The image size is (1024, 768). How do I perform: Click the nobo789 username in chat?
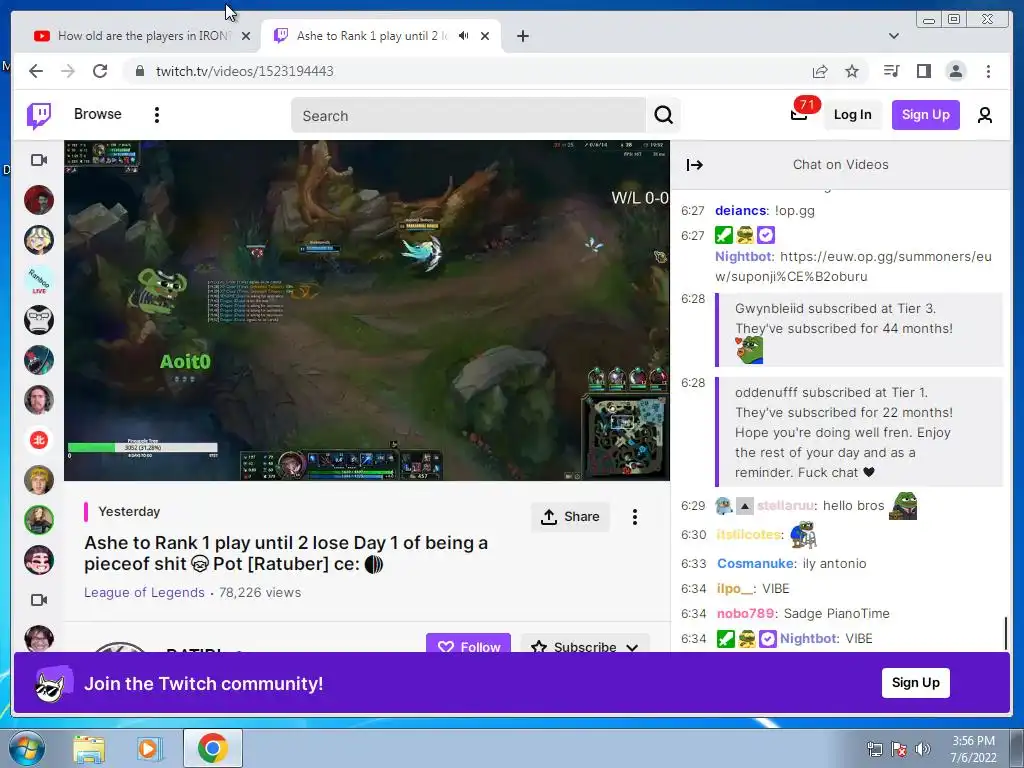pyautogui.click(x=745, y=613)
